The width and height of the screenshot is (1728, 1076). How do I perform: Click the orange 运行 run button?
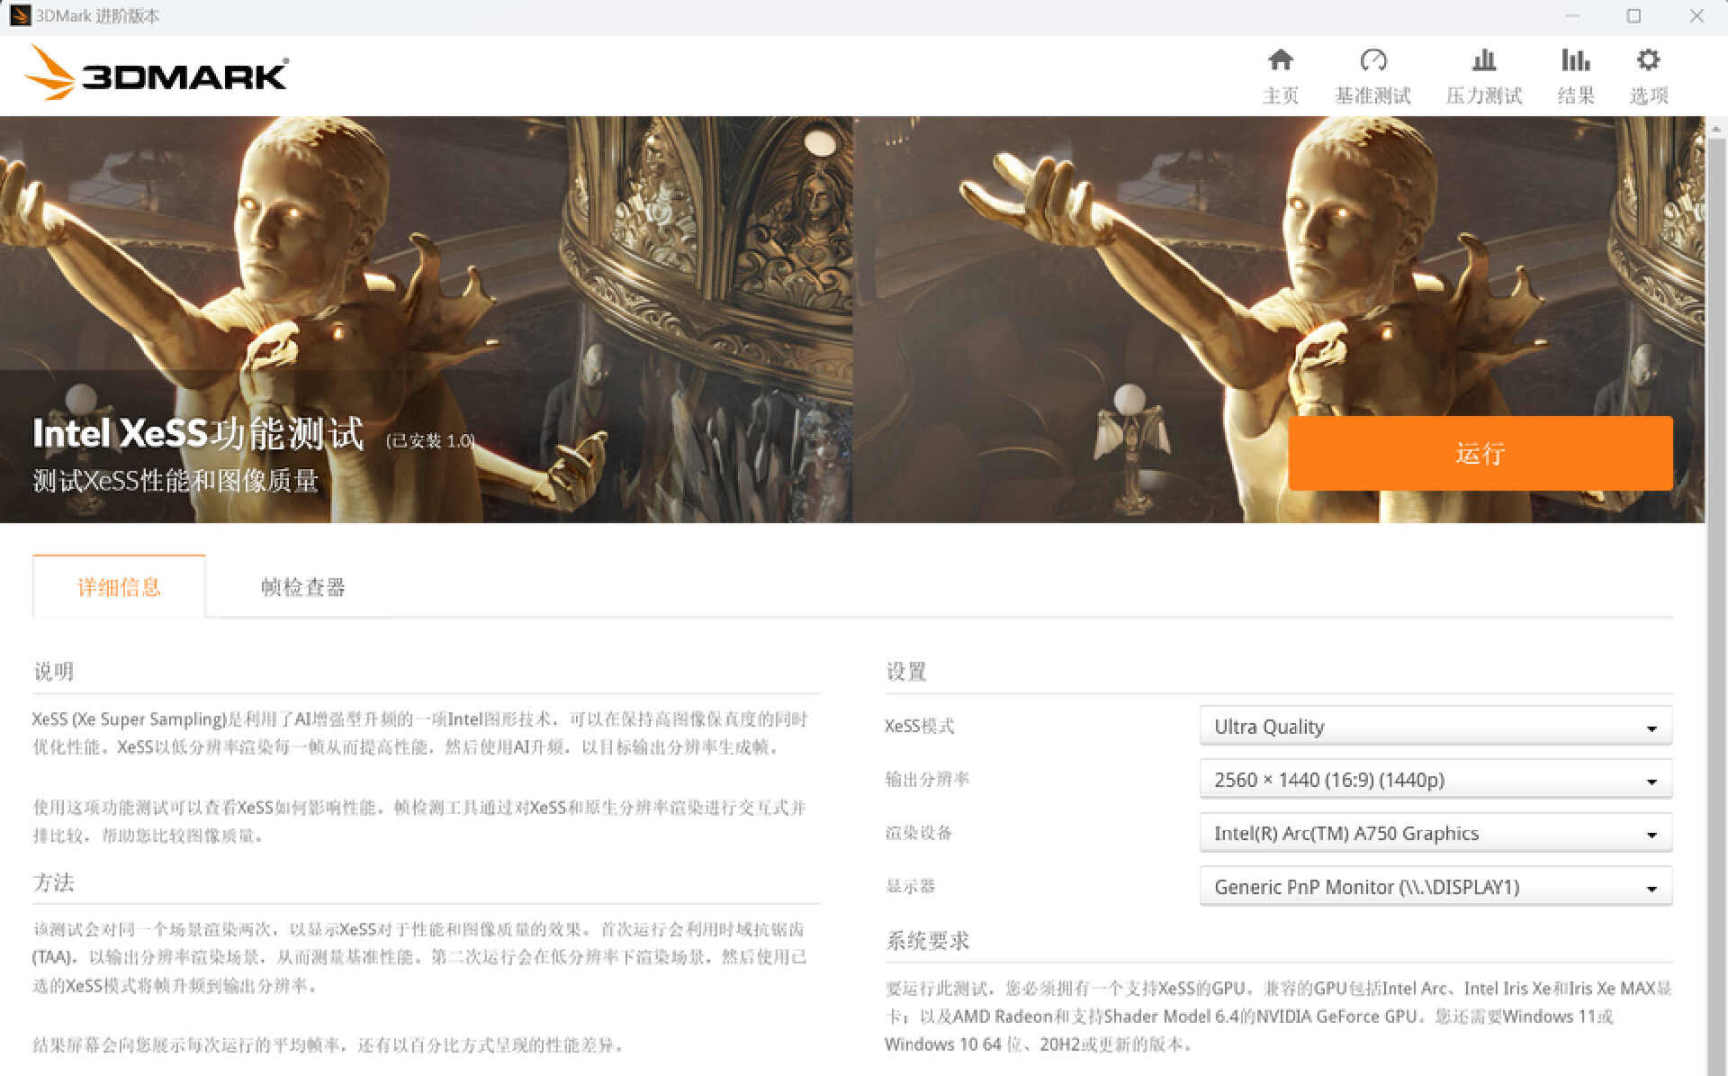click(1480, 453)
